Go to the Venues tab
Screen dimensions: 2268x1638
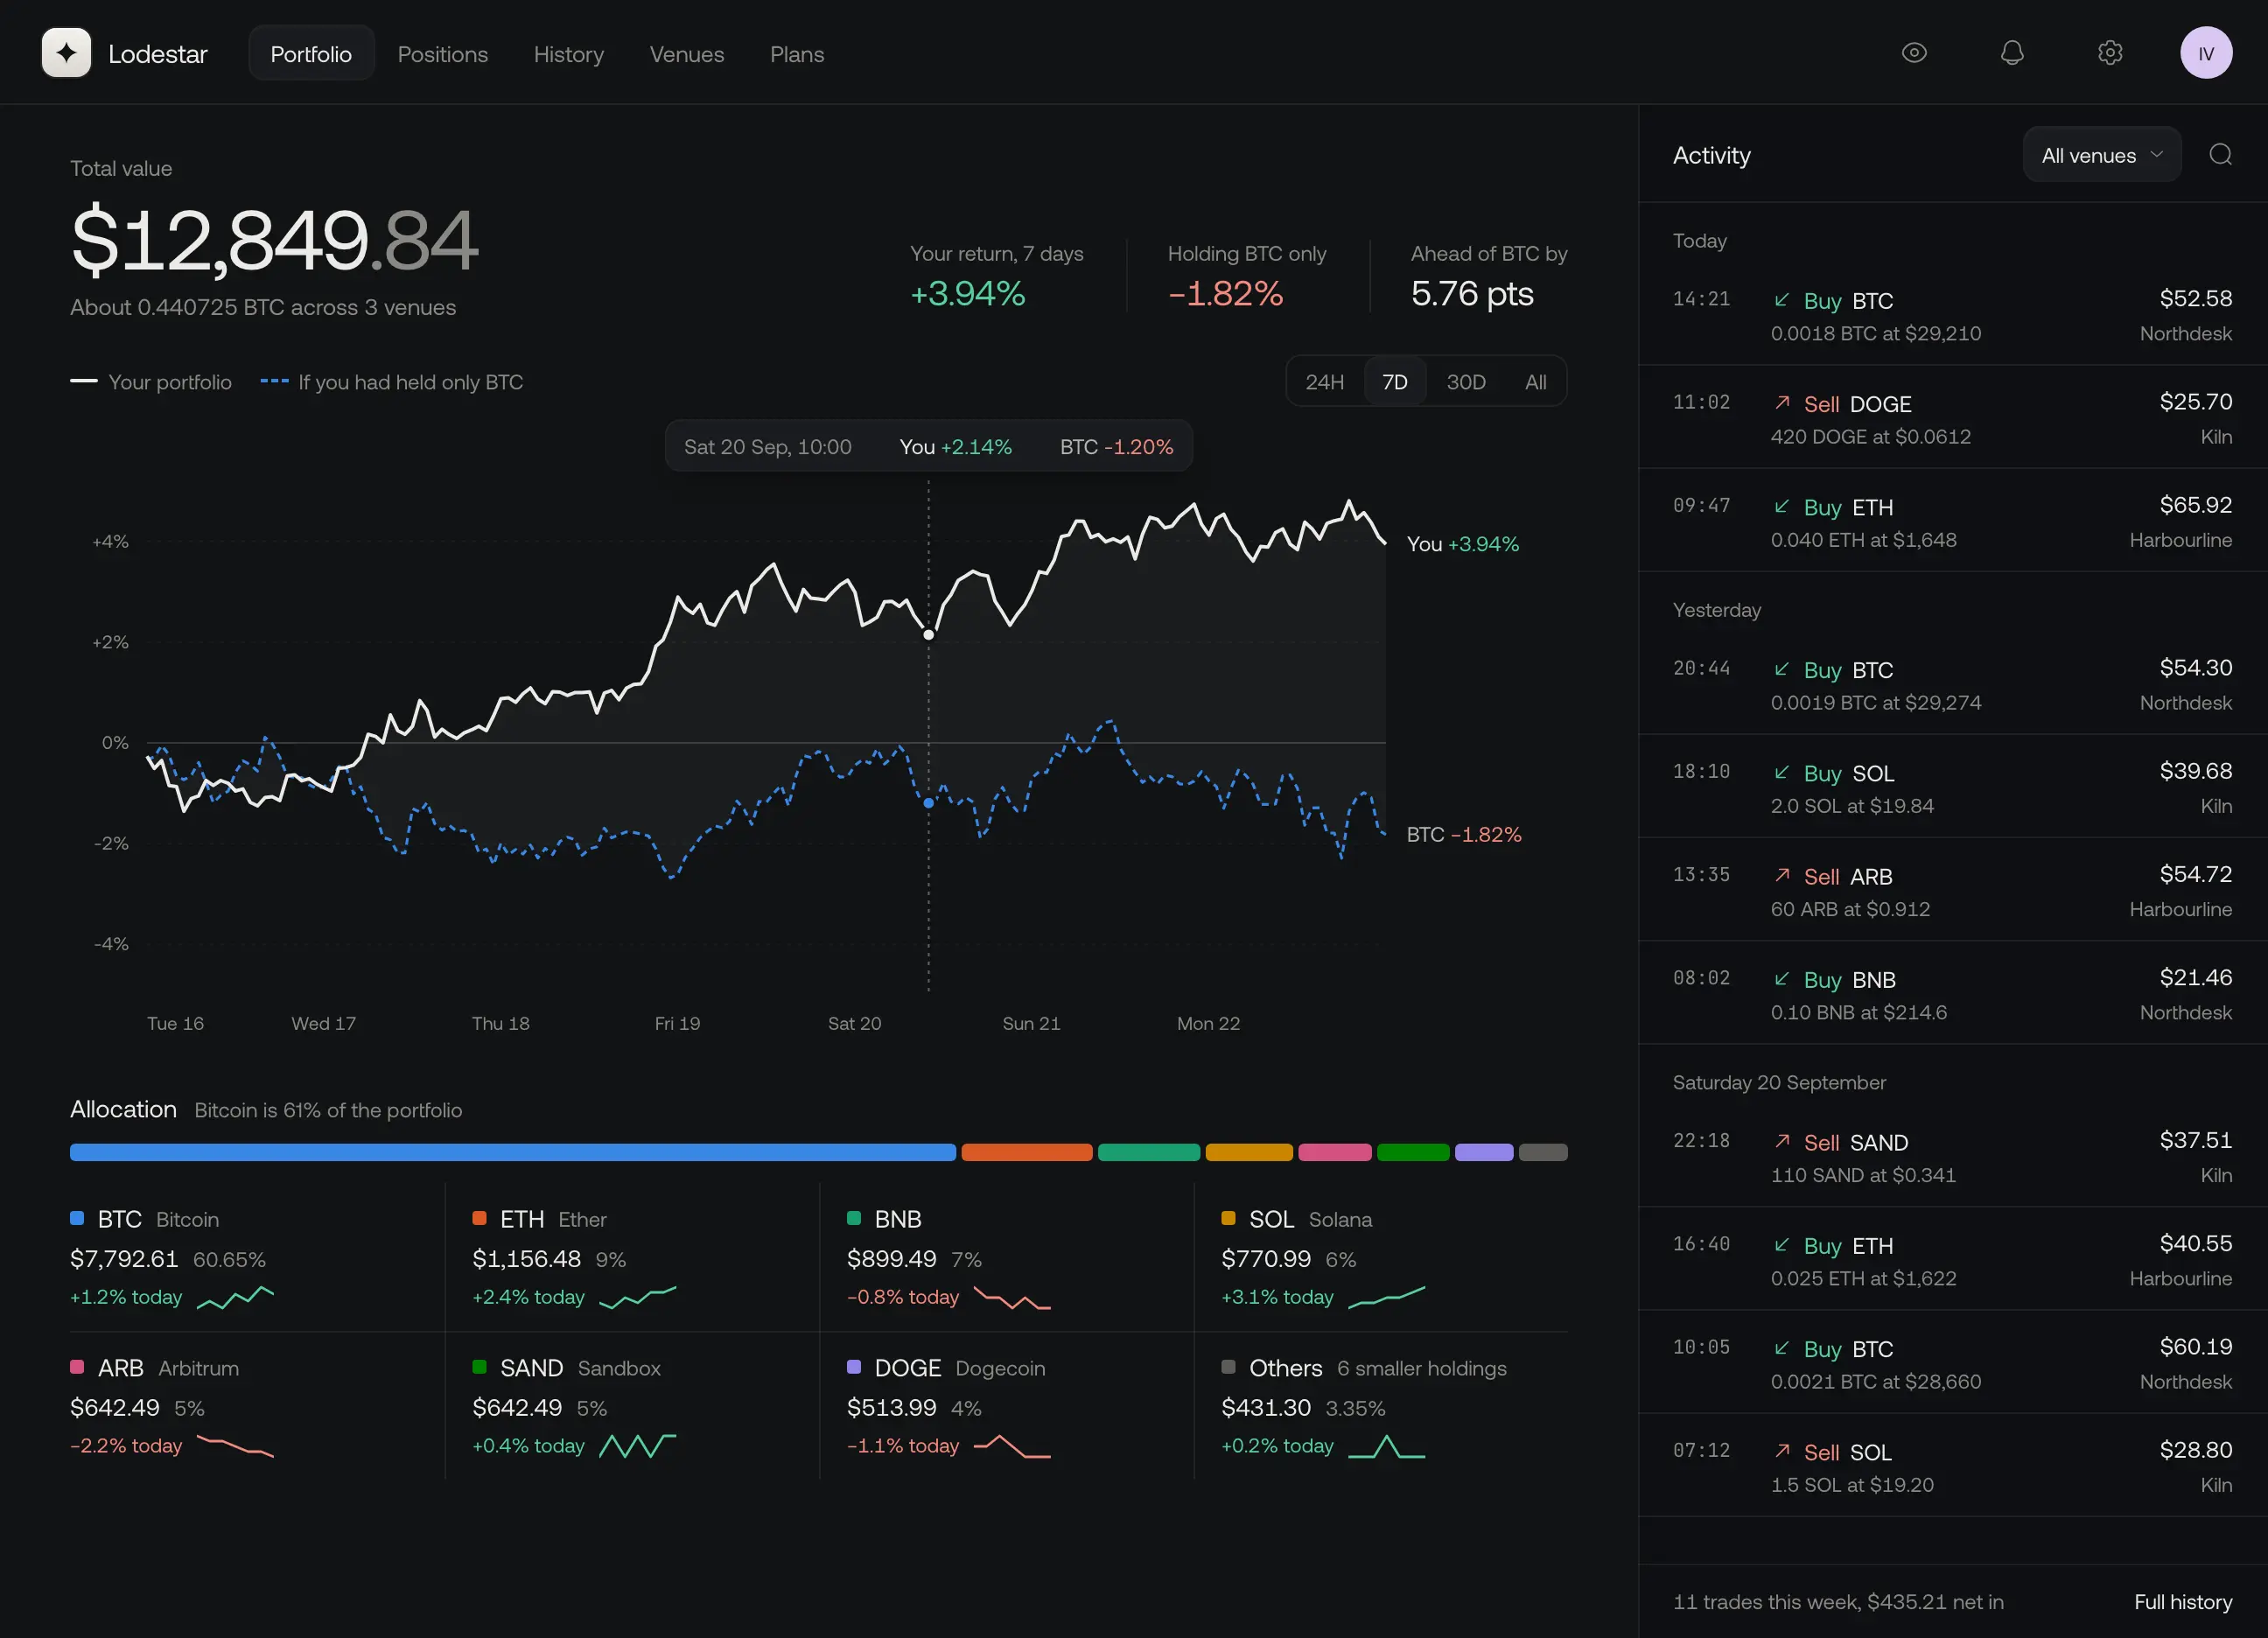[687, 54]
